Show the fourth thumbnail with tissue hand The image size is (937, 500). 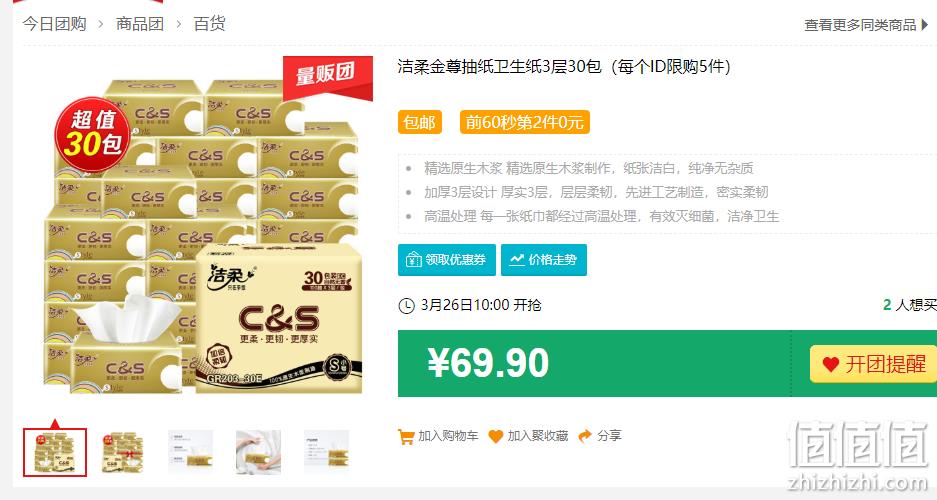click(258, 452)
